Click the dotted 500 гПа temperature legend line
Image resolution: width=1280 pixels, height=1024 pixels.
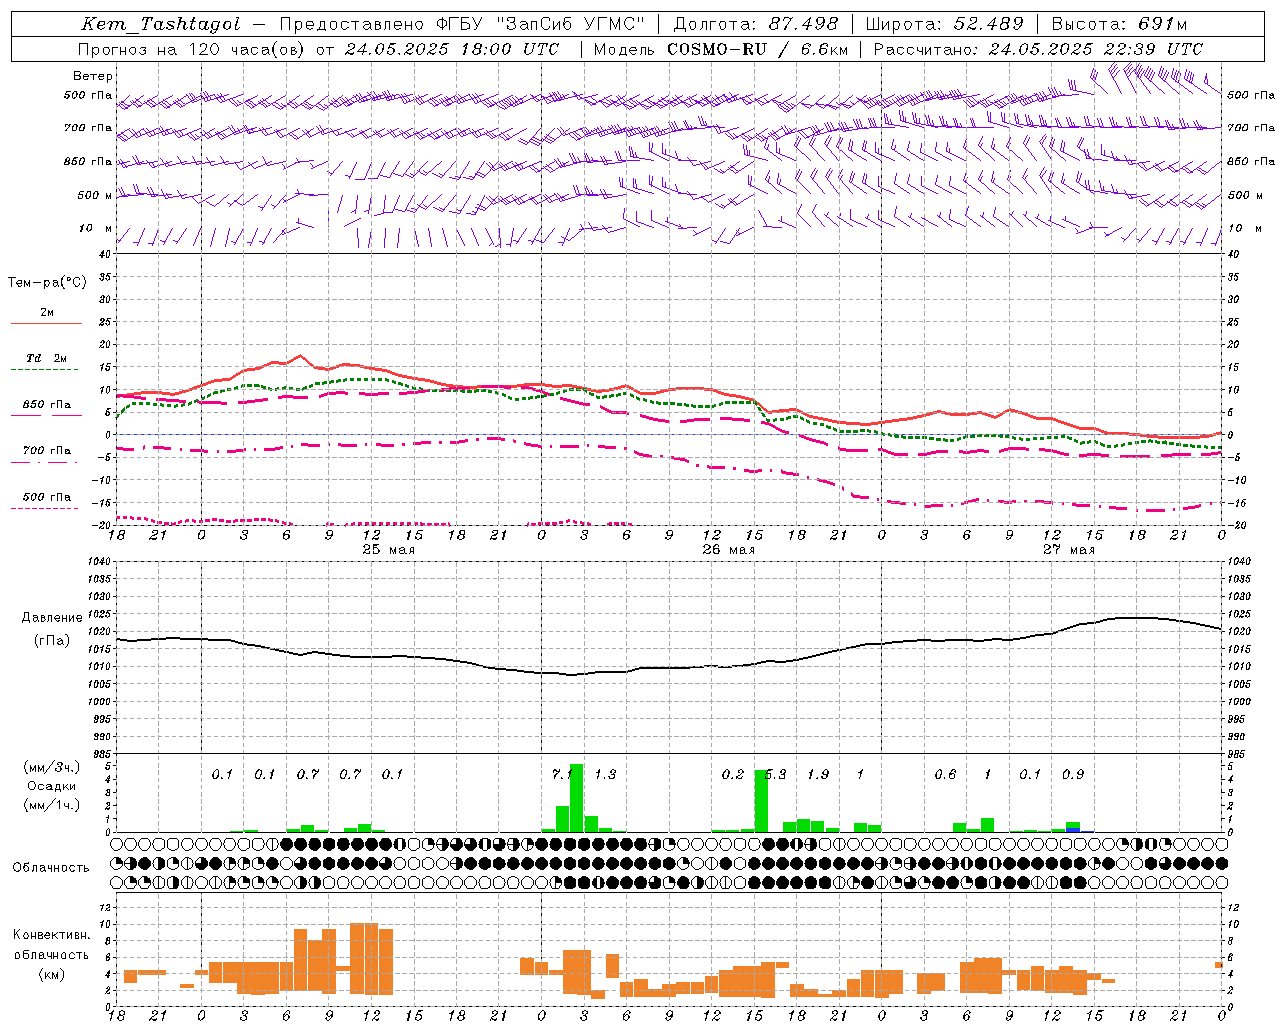pyautogui.click(x=46, y=508)
